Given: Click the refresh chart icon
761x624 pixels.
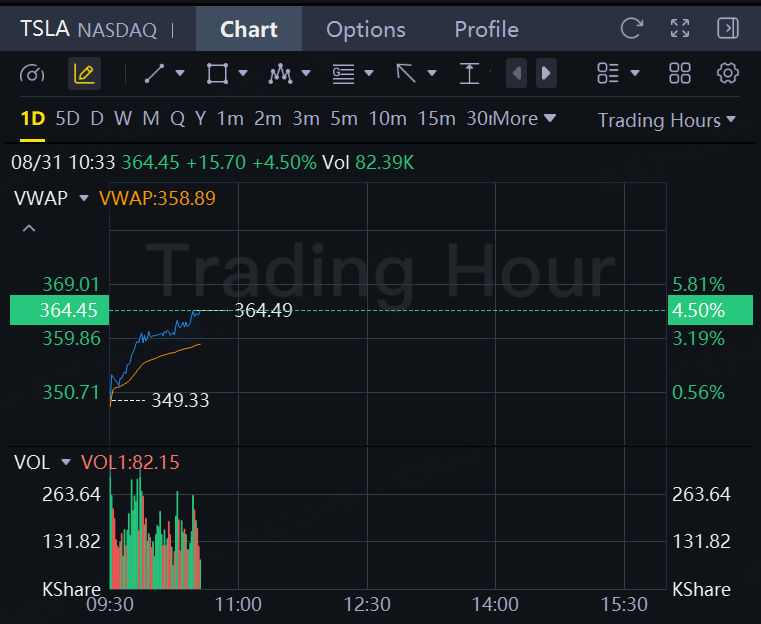Looking at the screenshot, I should 632,29.
